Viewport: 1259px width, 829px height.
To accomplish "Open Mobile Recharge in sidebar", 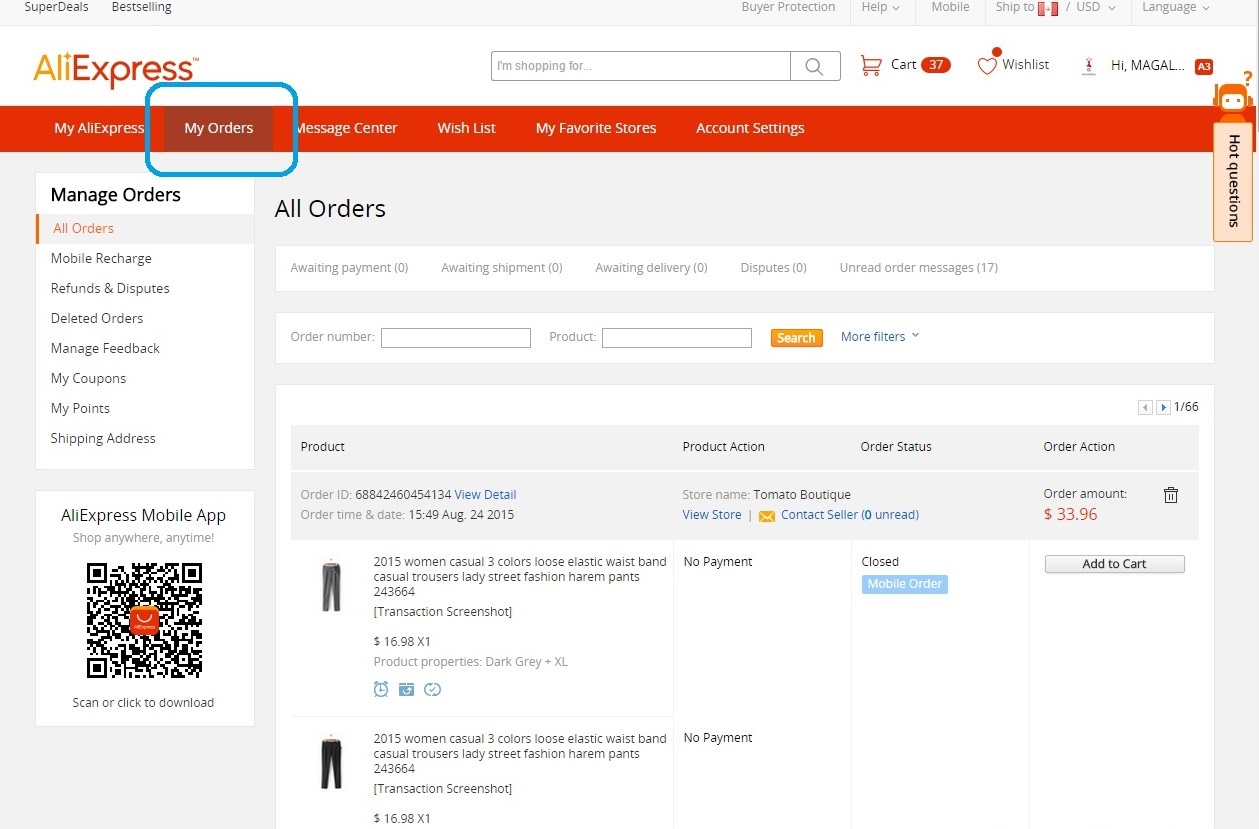I will click(x=101, y=258).
